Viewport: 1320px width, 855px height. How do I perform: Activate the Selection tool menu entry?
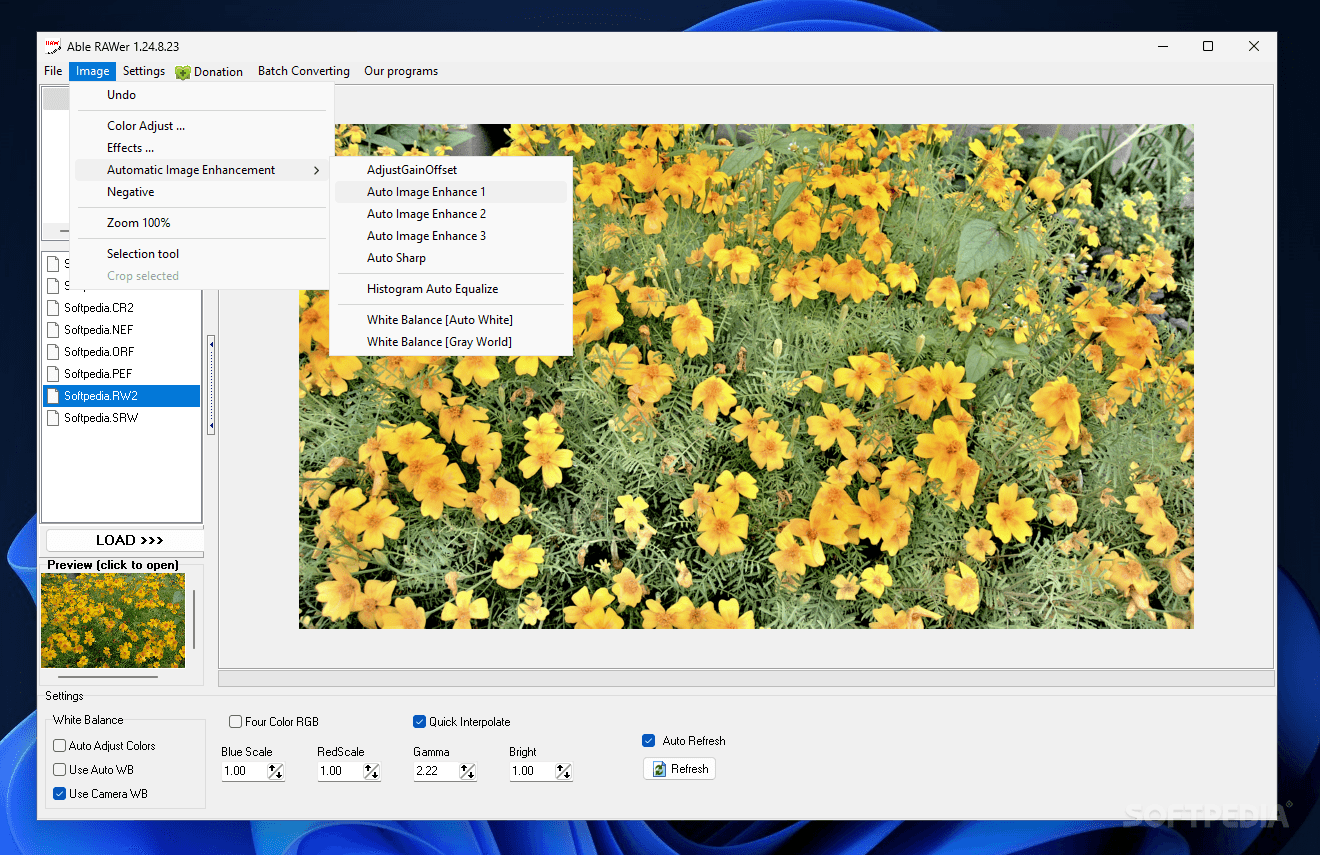click(202, 254)
